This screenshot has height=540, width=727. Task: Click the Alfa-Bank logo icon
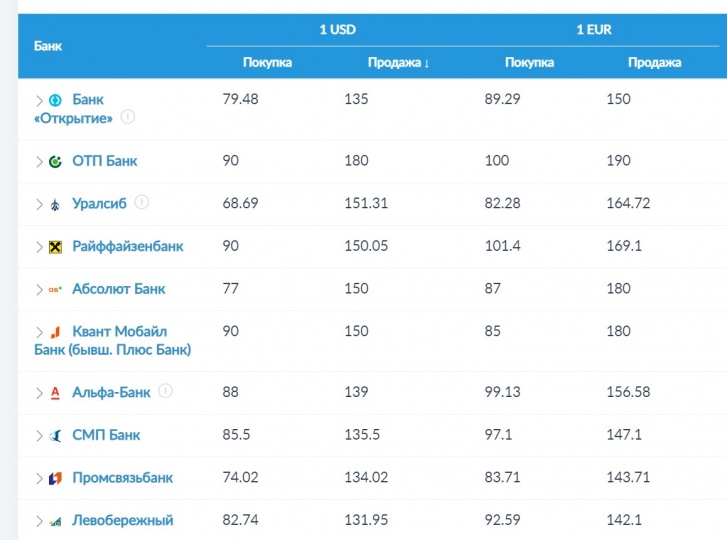tap(56, 393)
